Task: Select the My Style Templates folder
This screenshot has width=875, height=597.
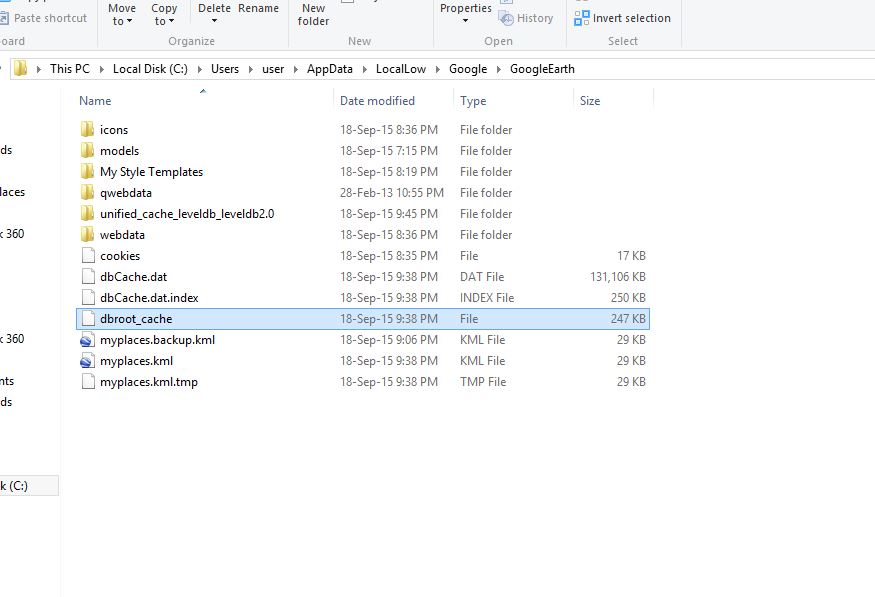Action: [x=150, y=172]
